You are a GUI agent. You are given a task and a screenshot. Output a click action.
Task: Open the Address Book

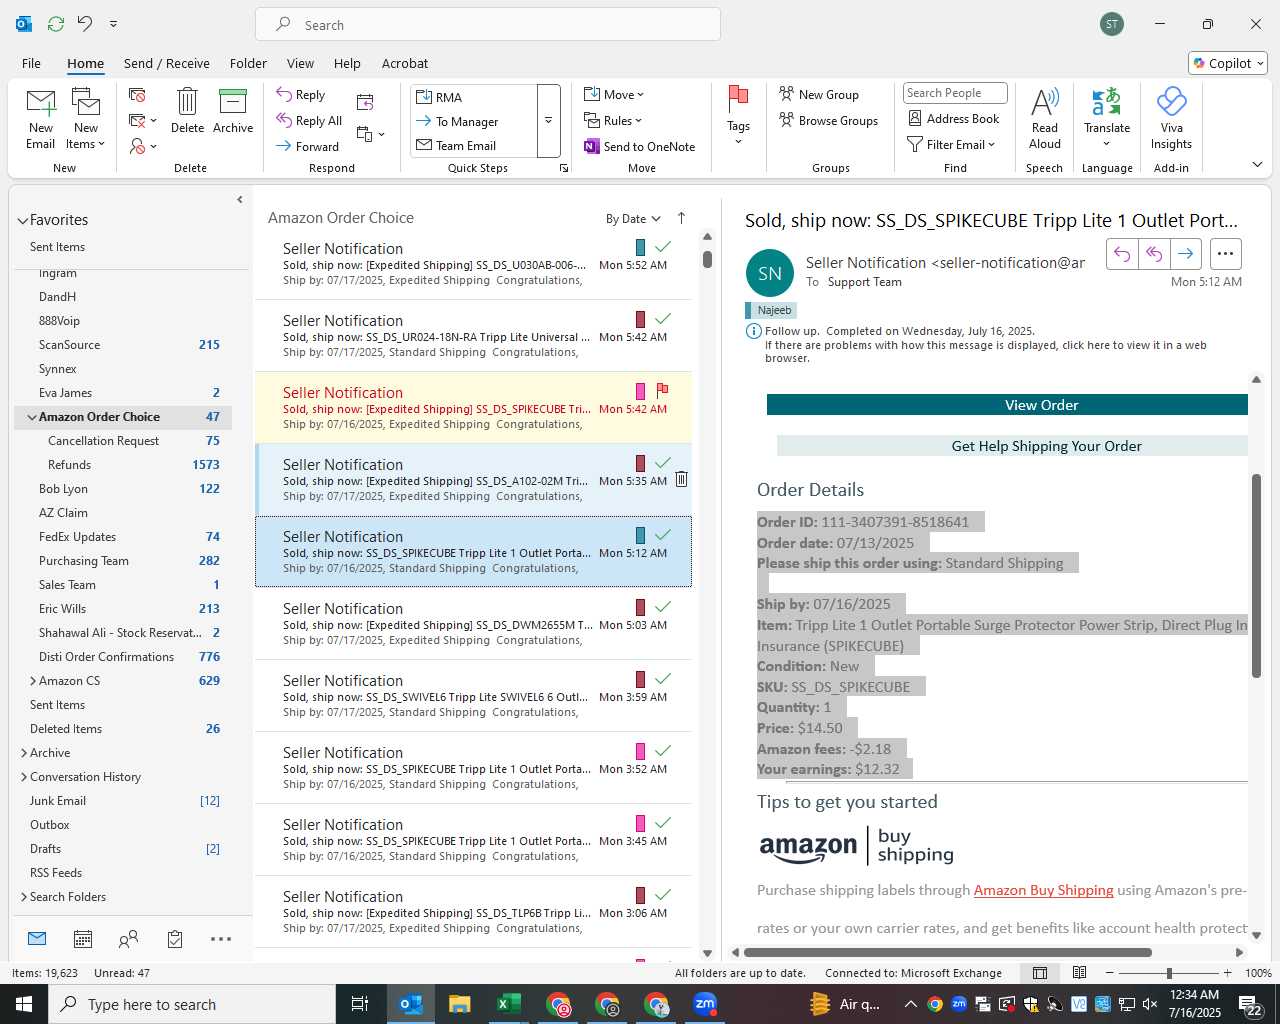[x=954, y=118]
